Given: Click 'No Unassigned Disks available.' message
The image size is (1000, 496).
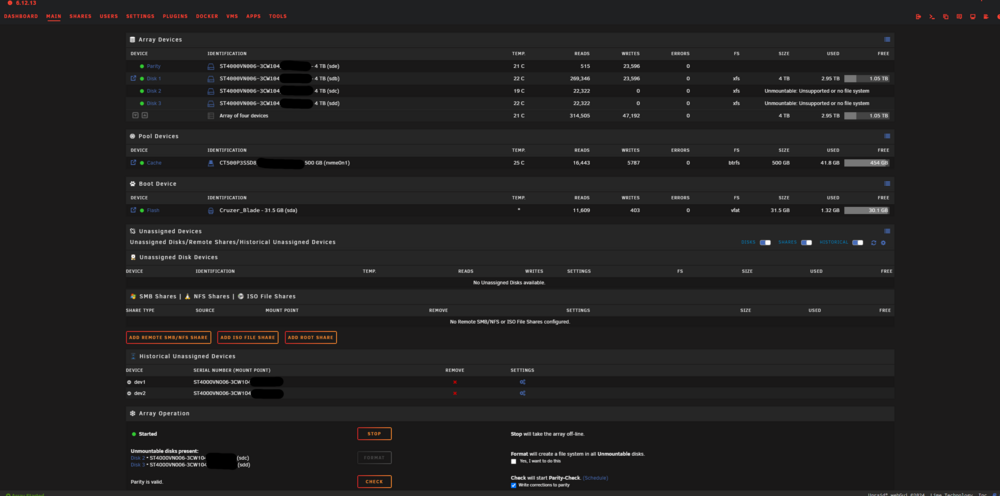Looking at the screenshot, I should [x=510, y=282].
